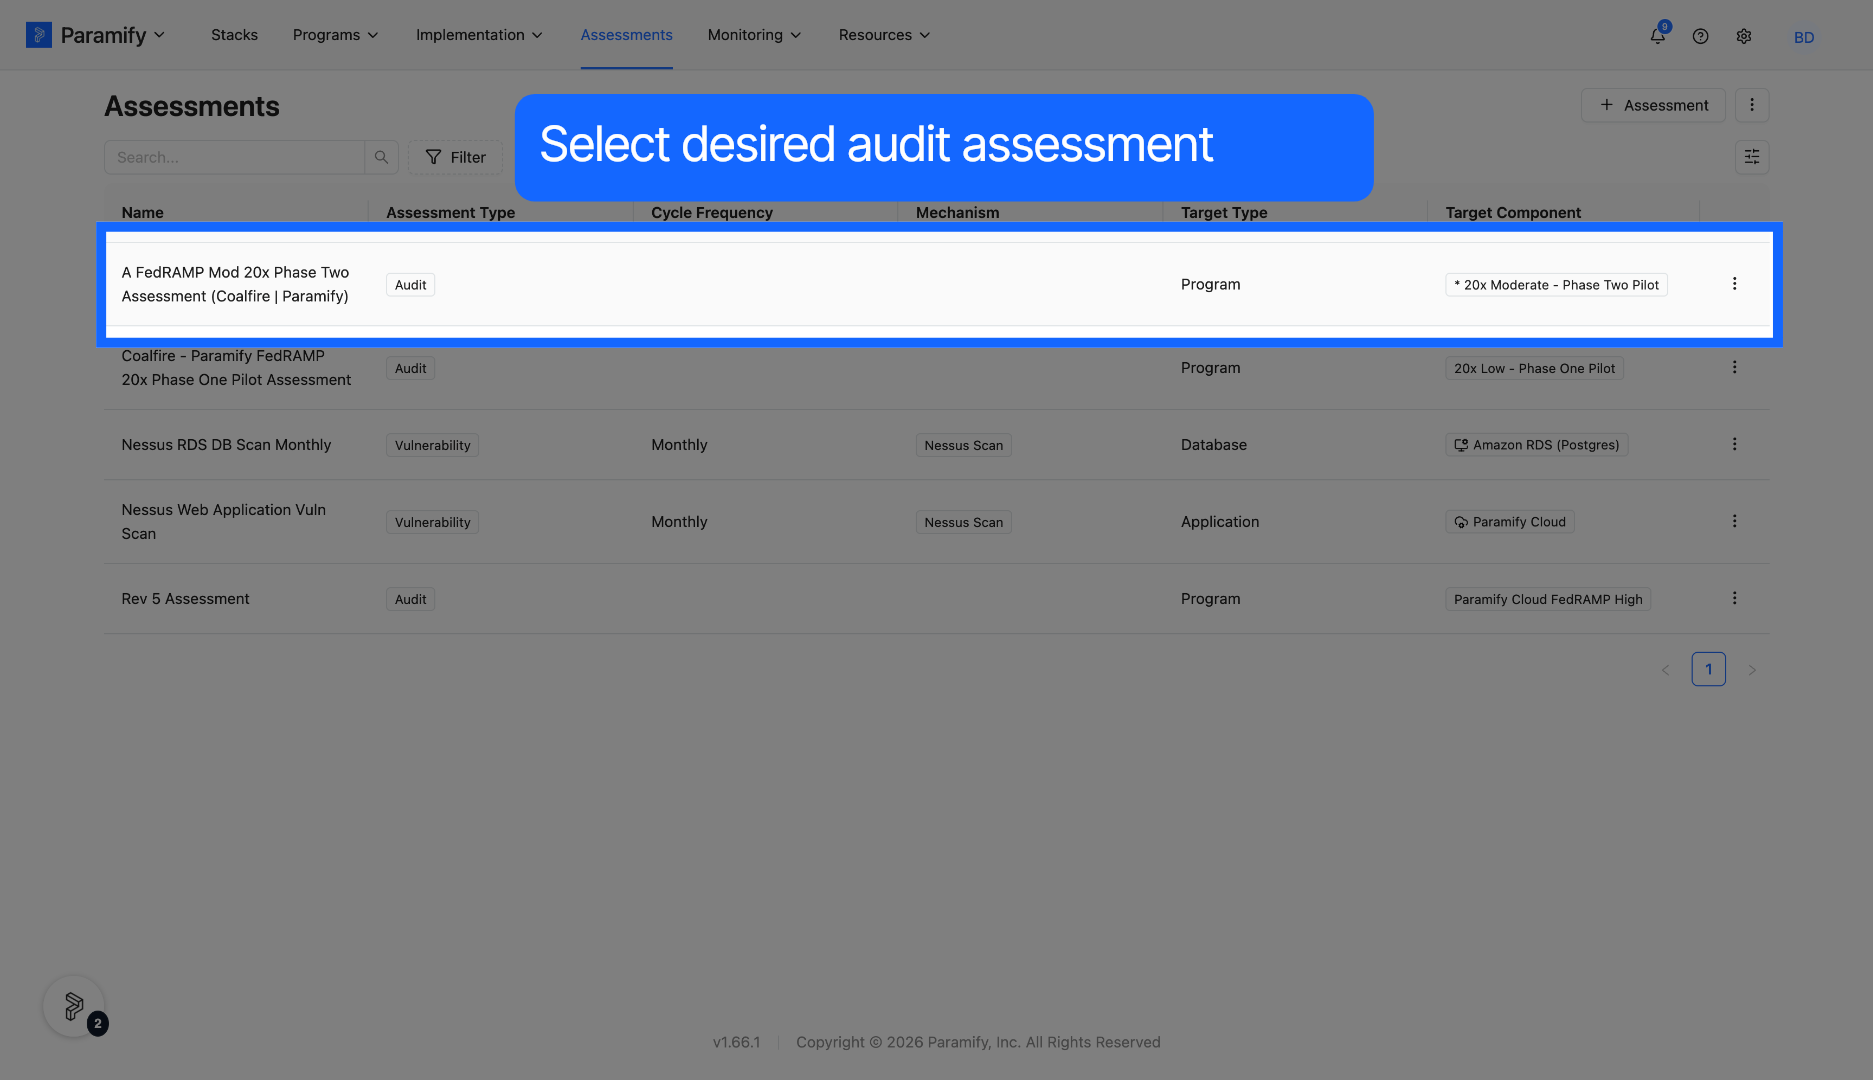
Task: Open Coalfire - Paramify FedRAMP 20x Phase One Pilot Assessment
Action: tap(236, 367)
